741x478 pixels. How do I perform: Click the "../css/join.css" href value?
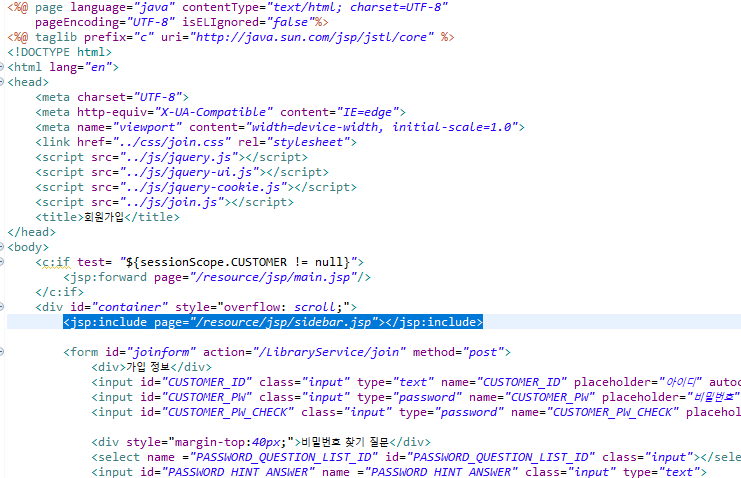pyautogui.click(x=172, y=142)
